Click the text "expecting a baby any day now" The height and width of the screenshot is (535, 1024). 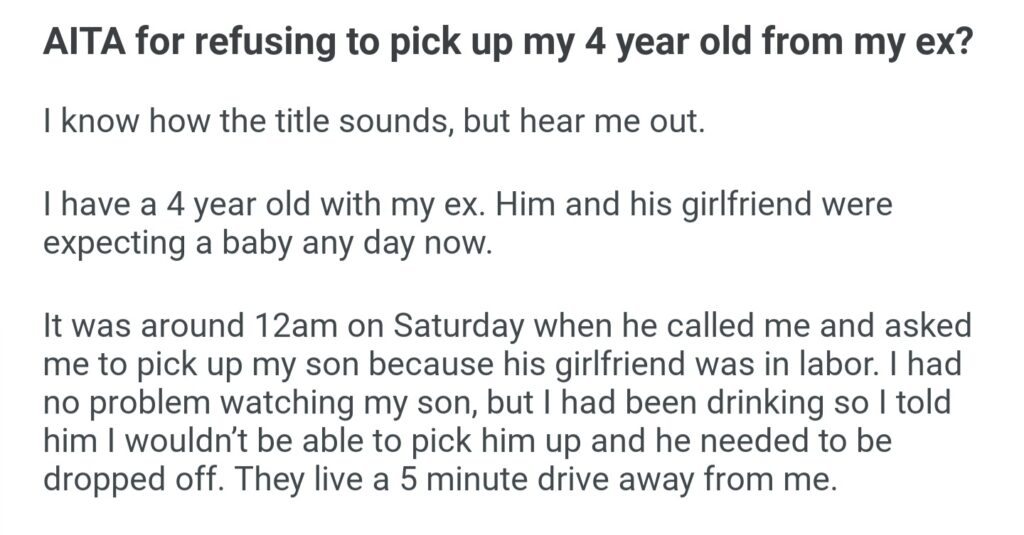(268, 244)
